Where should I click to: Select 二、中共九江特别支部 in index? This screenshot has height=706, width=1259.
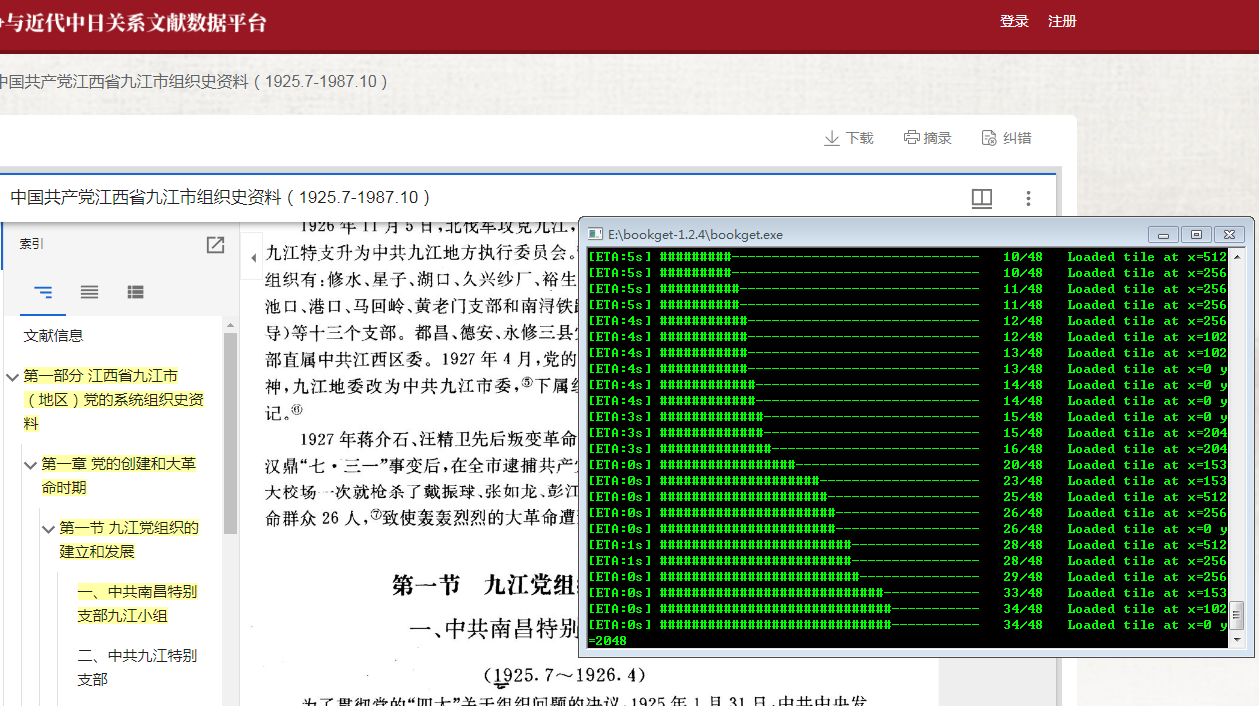(137, 667)
